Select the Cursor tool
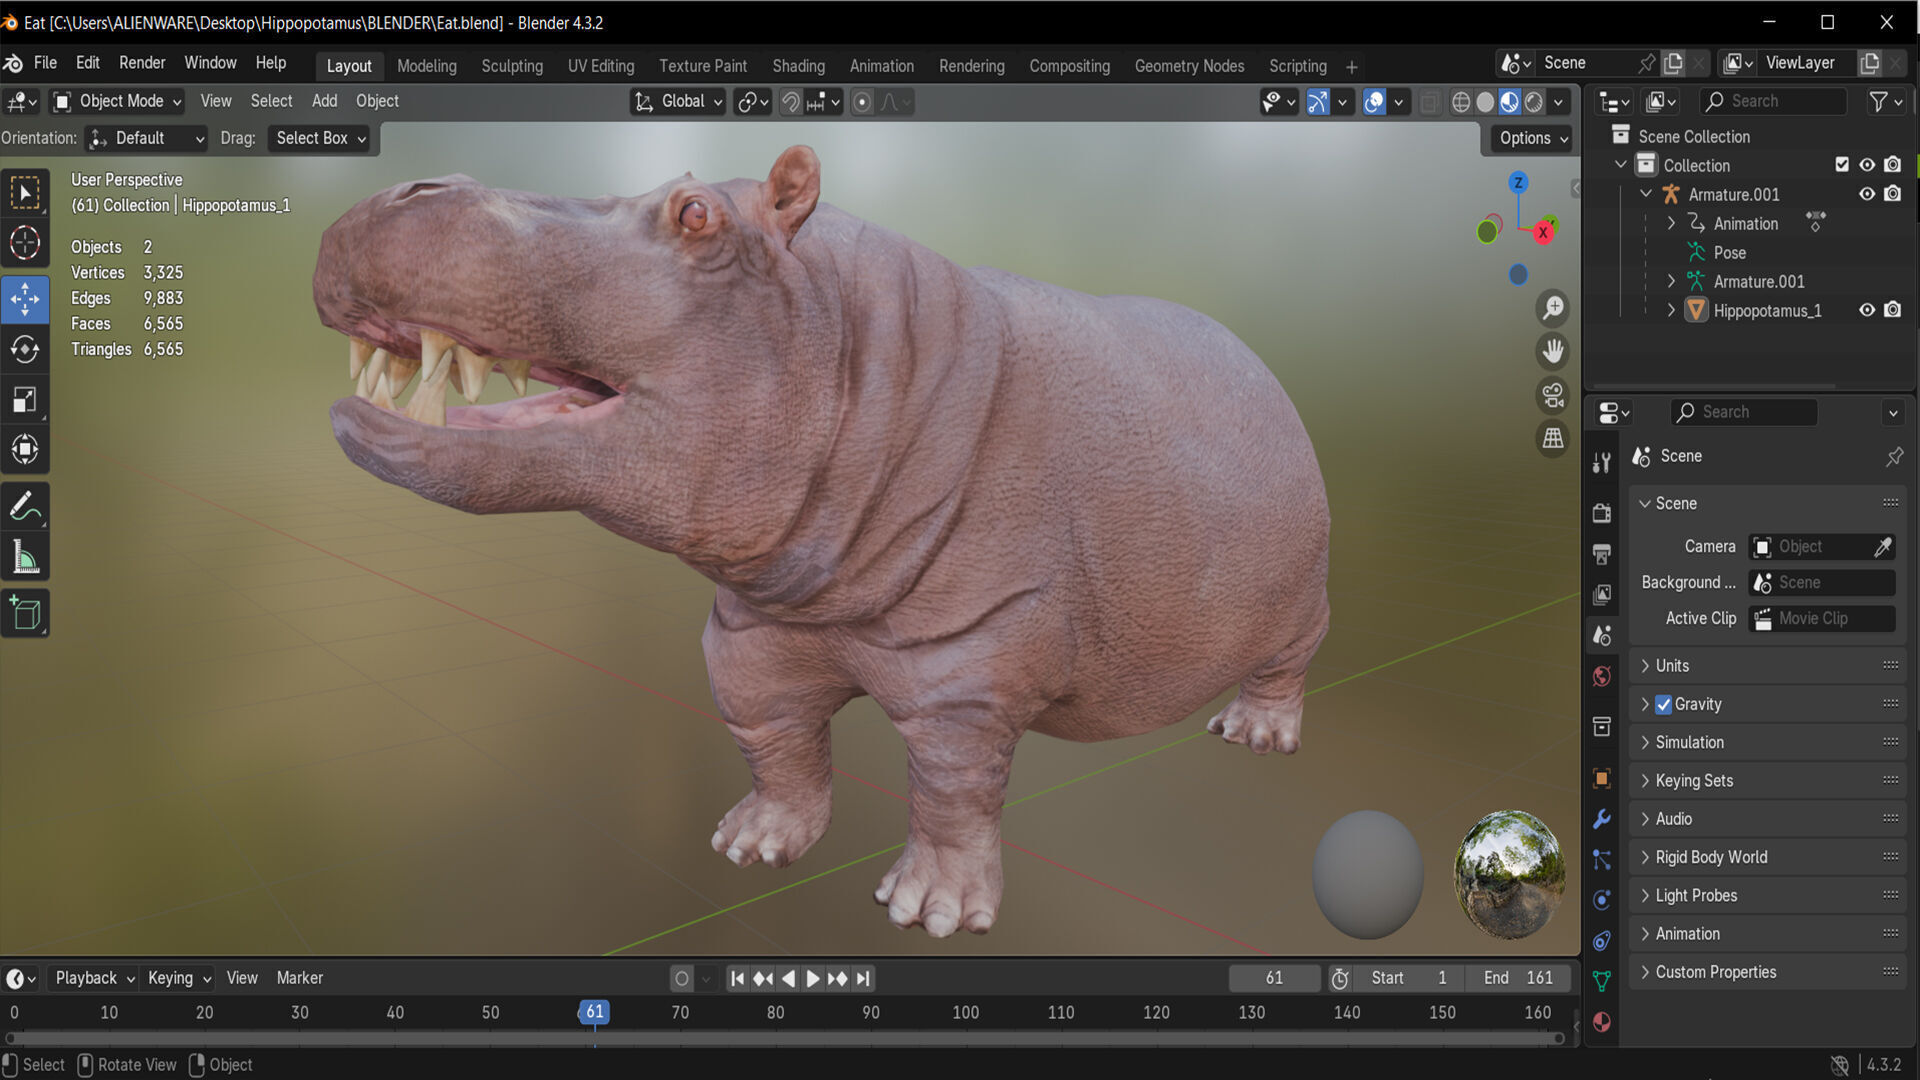This screenshot has height=1080, width=1920. (25, 243)
